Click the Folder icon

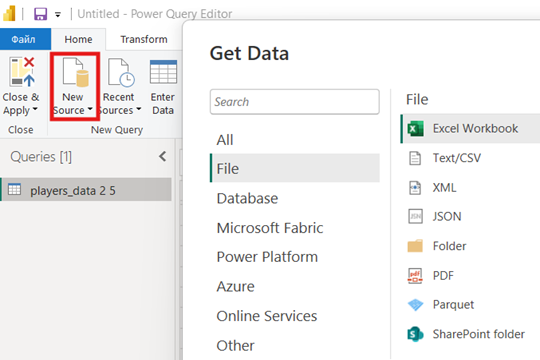415,246
